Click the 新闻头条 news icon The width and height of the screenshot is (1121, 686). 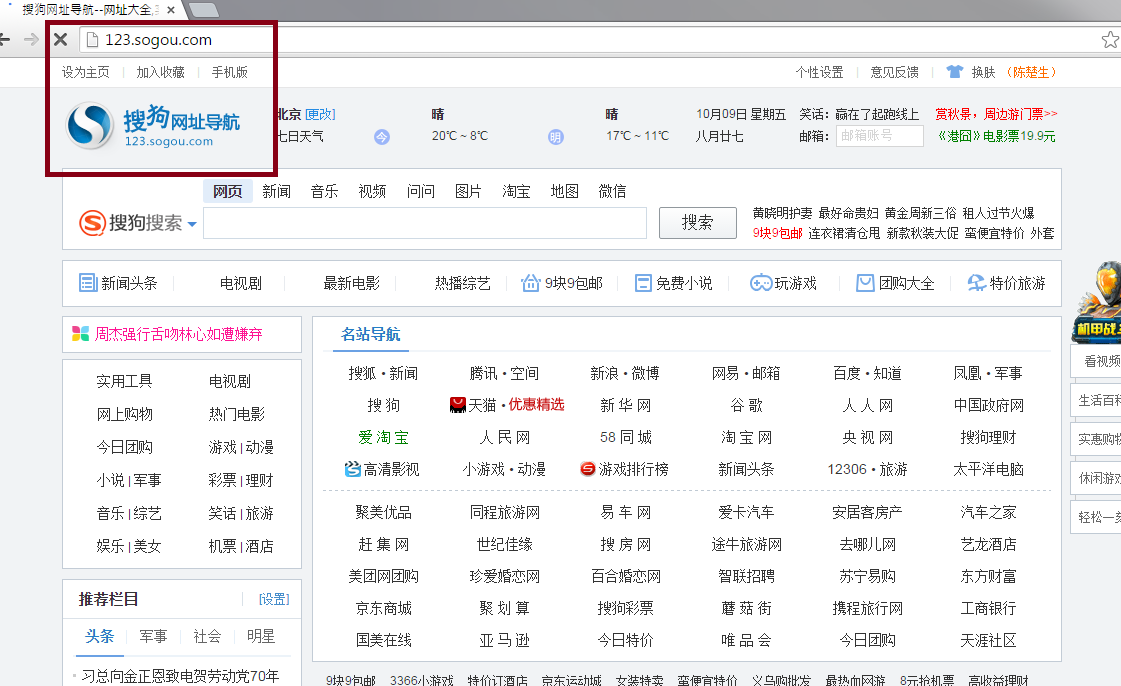click(x=88, y=283)
